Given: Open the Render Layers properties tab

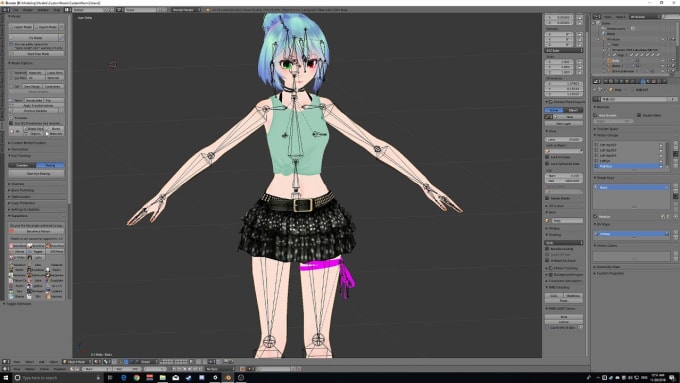Looking at the screenshot, I should click(611, 81).
